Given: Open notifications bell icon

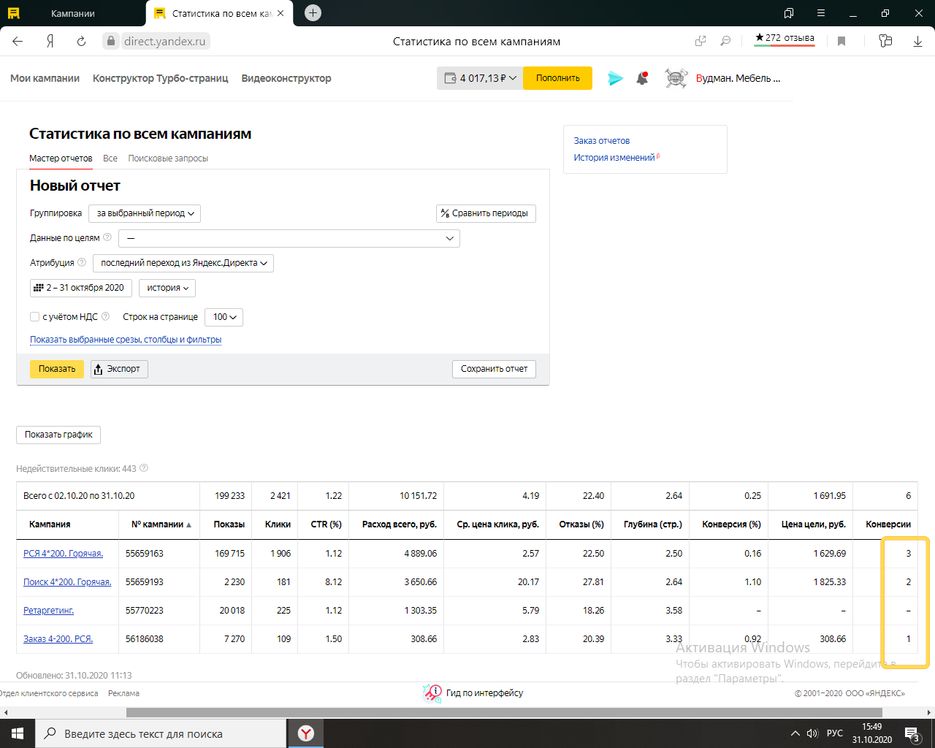Looking at the screenshot, I should [x=642, y=78].
